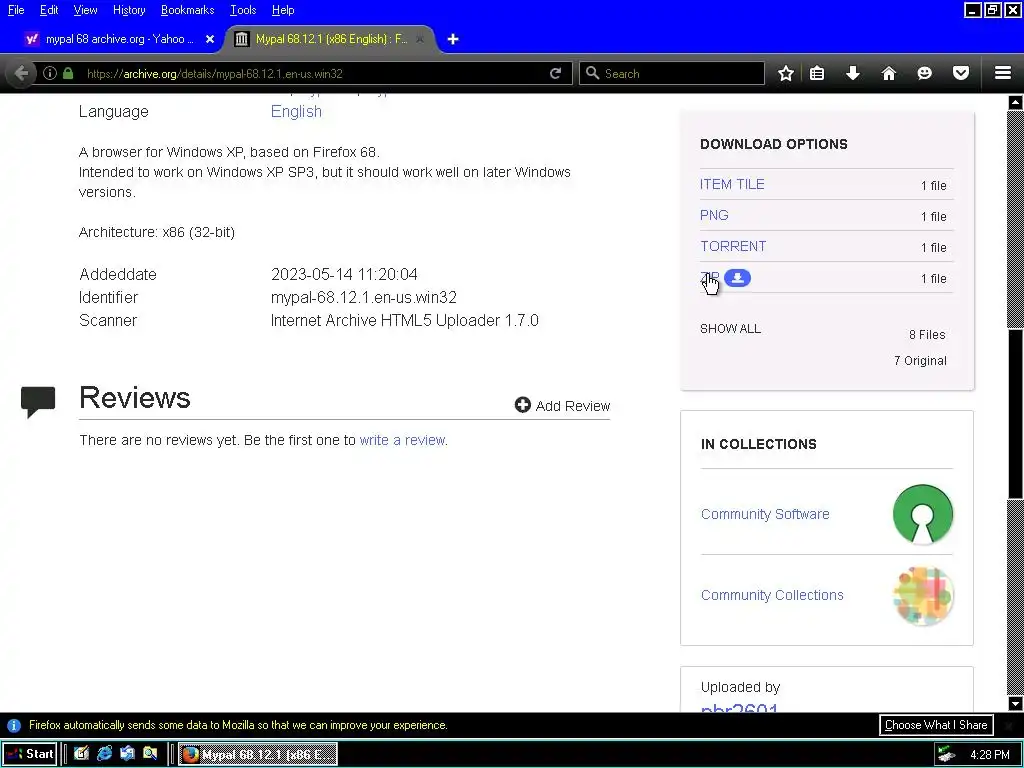Open the downloads arrow panel

tap(853, 73)
